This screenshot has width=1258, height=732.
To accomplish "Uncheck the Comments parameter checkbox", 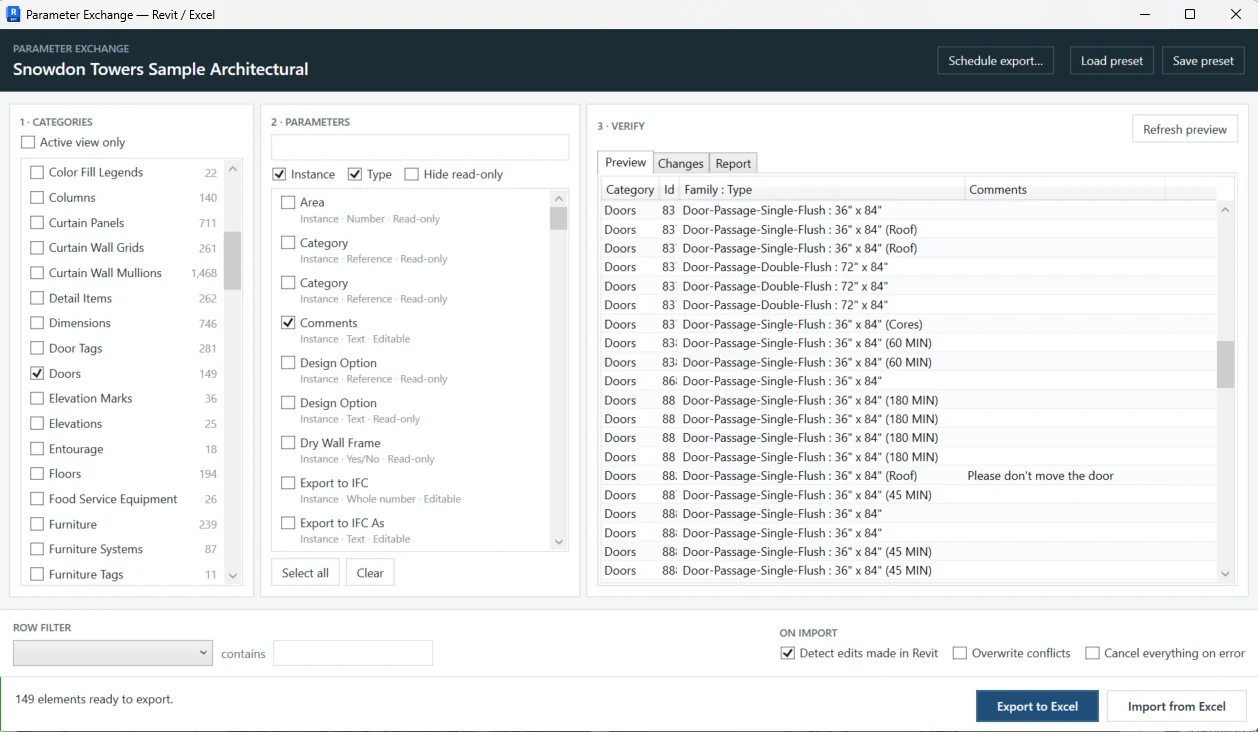I will point(288,323).
